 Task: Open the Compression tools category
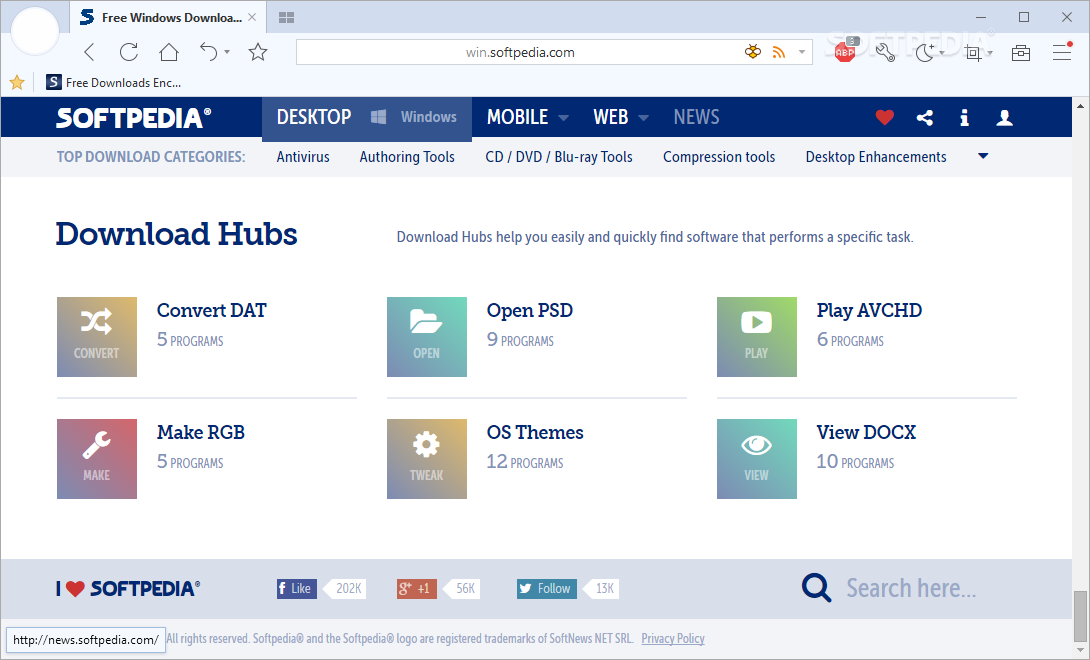coord(719,157)
